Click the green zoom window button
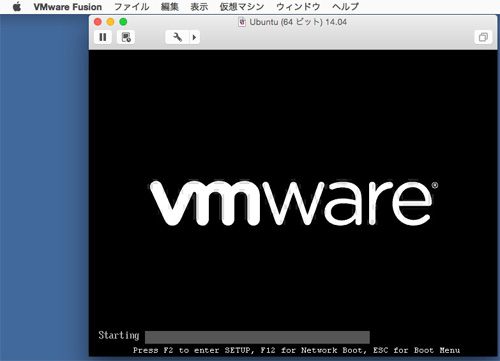Viewport: 500px width, 361px height. pyautogui.click(x=123, y=22)
